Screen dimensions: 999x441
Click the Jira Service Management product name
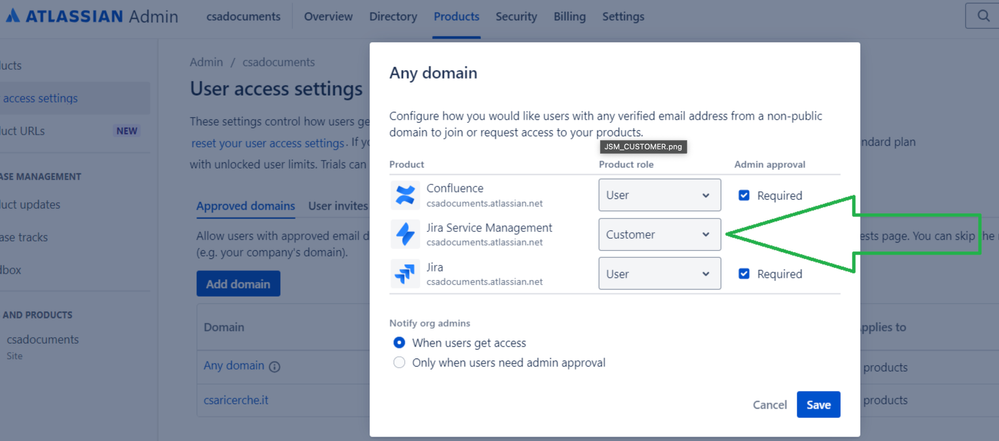pos(489,228)
